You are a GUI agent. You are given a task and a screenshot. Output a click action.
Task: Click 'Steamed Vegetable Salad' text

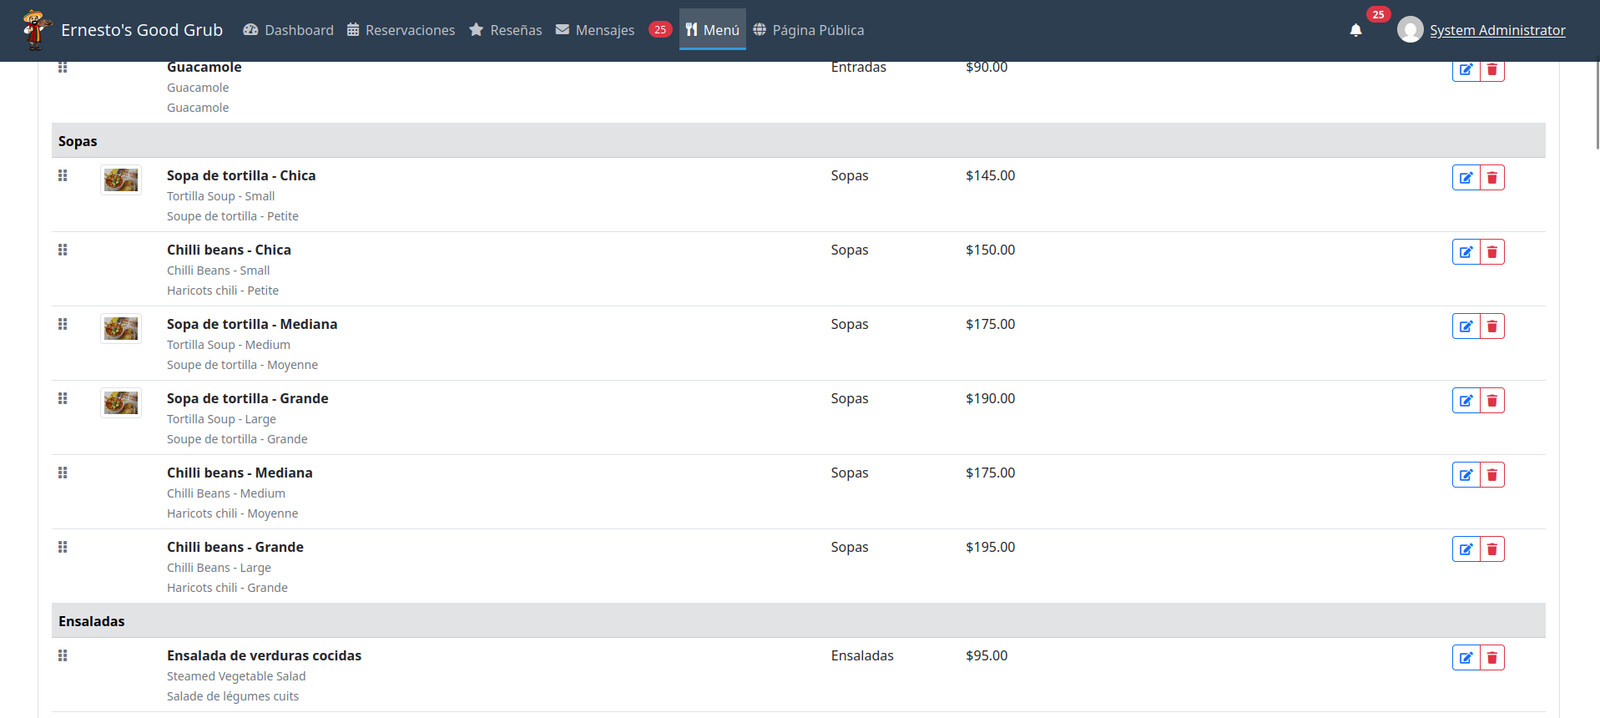(x=236, y=677)
